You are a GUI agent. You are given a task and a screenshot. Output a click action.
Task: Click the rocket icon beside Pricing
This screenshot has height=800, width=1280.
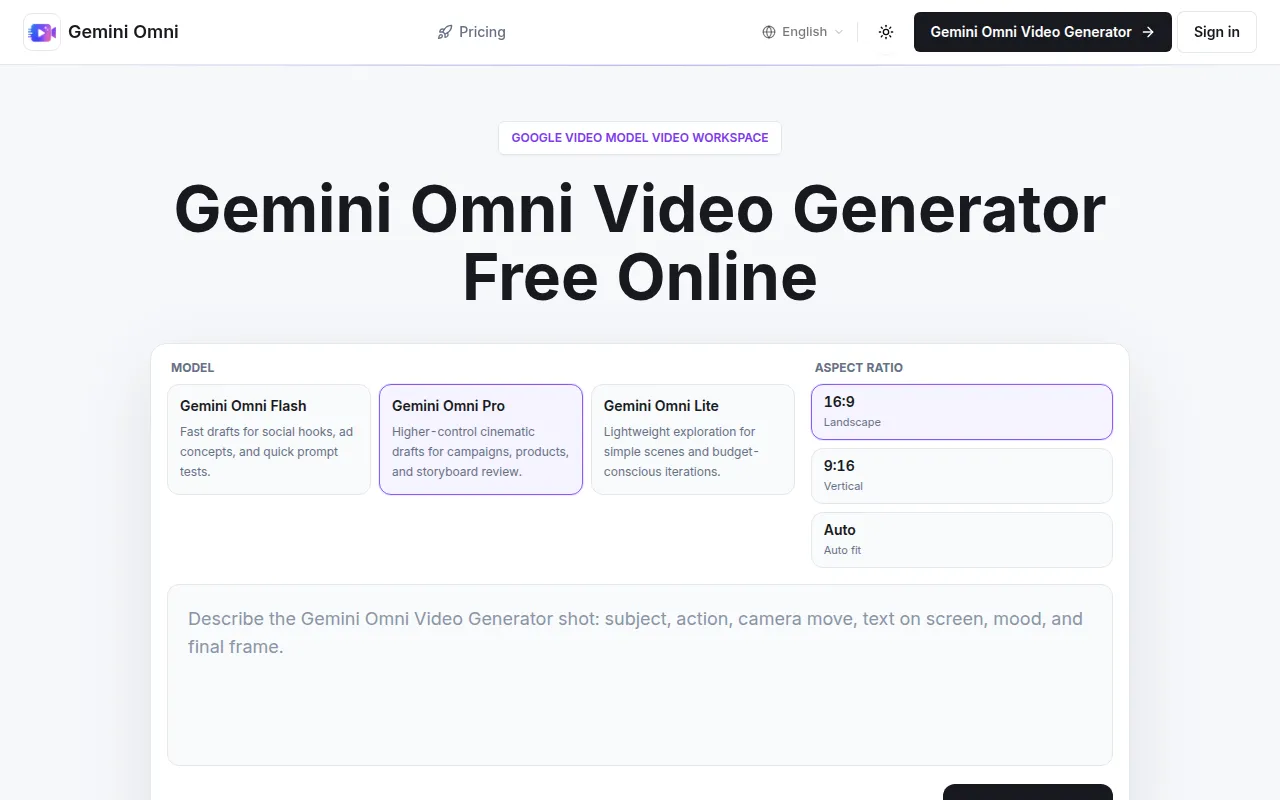point(445,32)
